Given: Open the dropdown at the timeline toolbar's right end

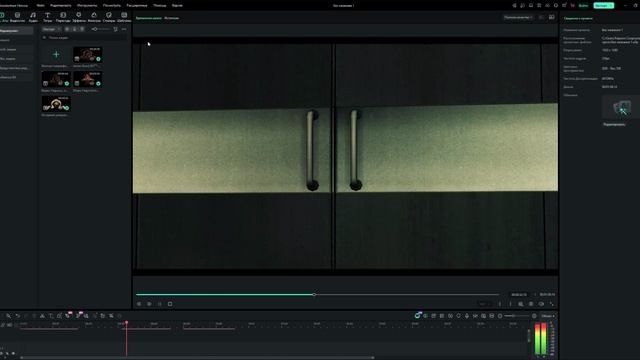Looking at the screenshot, I should click(548, 316).
